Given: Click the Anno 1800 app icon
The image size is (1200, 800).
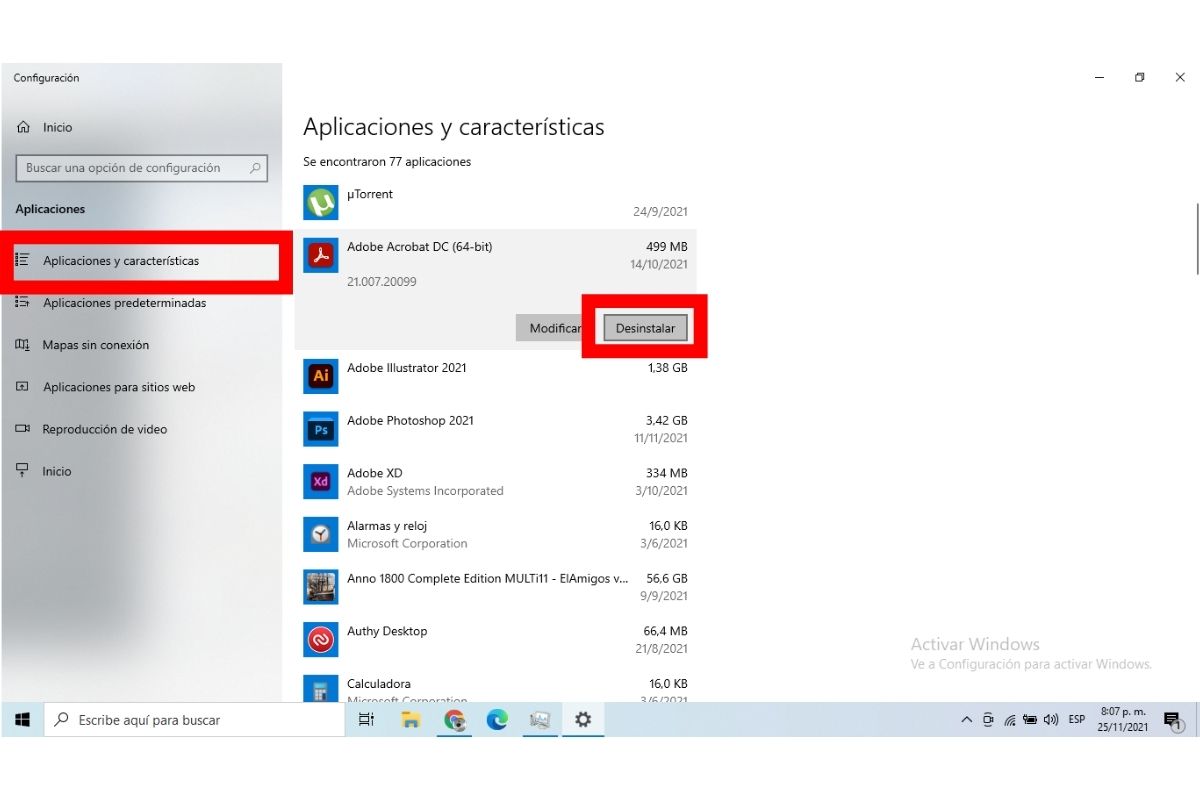Looking at the screenshot, I should coord(321,587).
